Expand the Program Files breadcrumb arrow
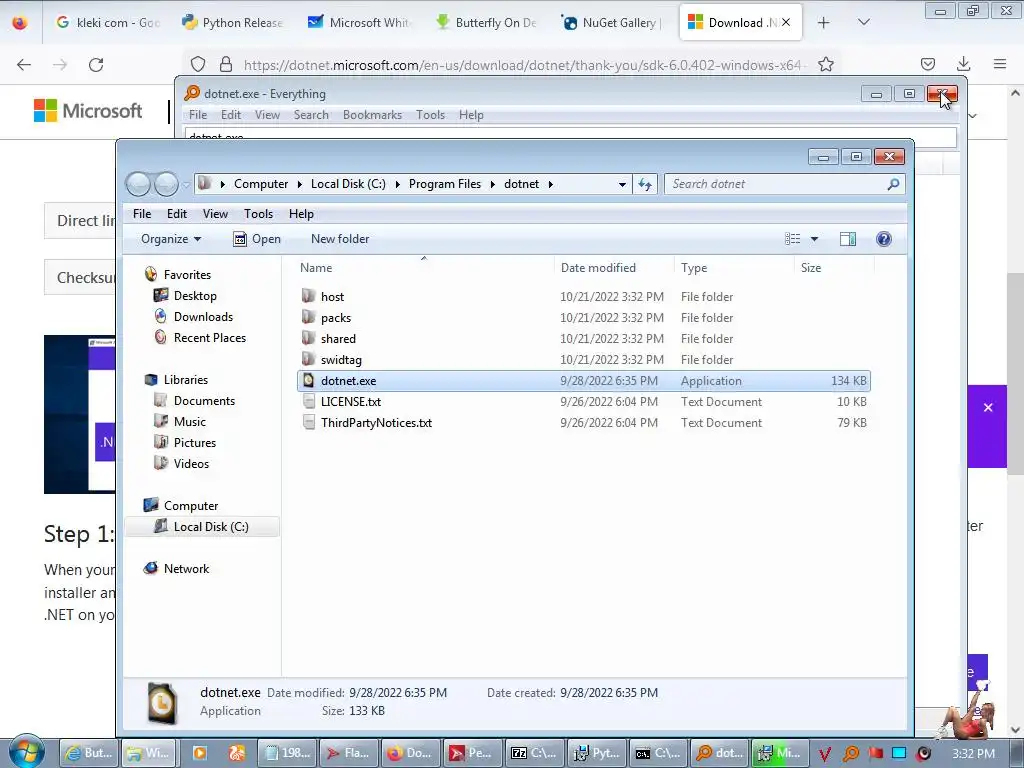Image resolution: width=1024 pixels, height=768 pixels. tap(492, 184)
